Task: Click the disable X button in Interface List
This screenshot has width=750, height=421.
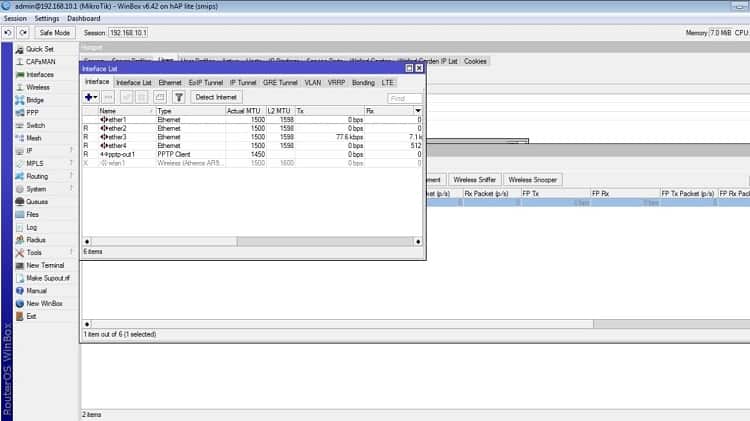Action: point(142,97)
